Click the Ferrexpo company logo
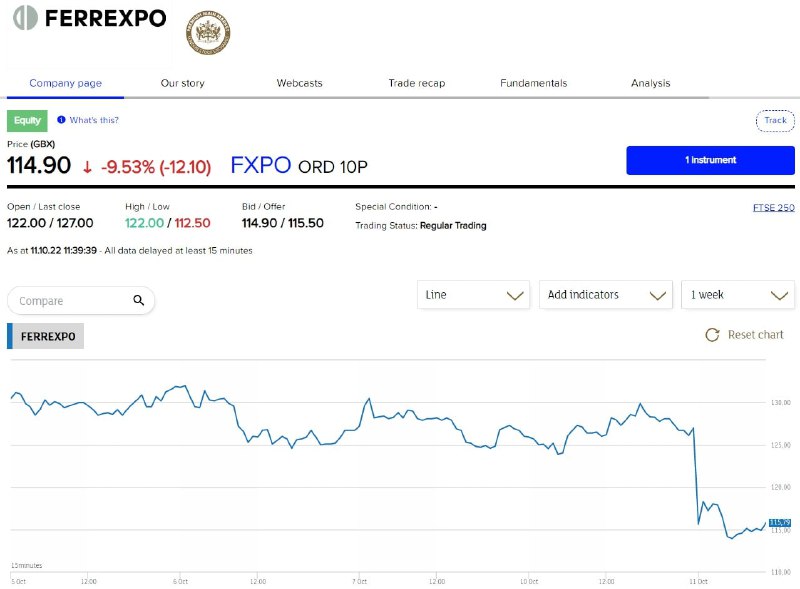This screenshot has width=800, height=589. click(x=90, y=18)
